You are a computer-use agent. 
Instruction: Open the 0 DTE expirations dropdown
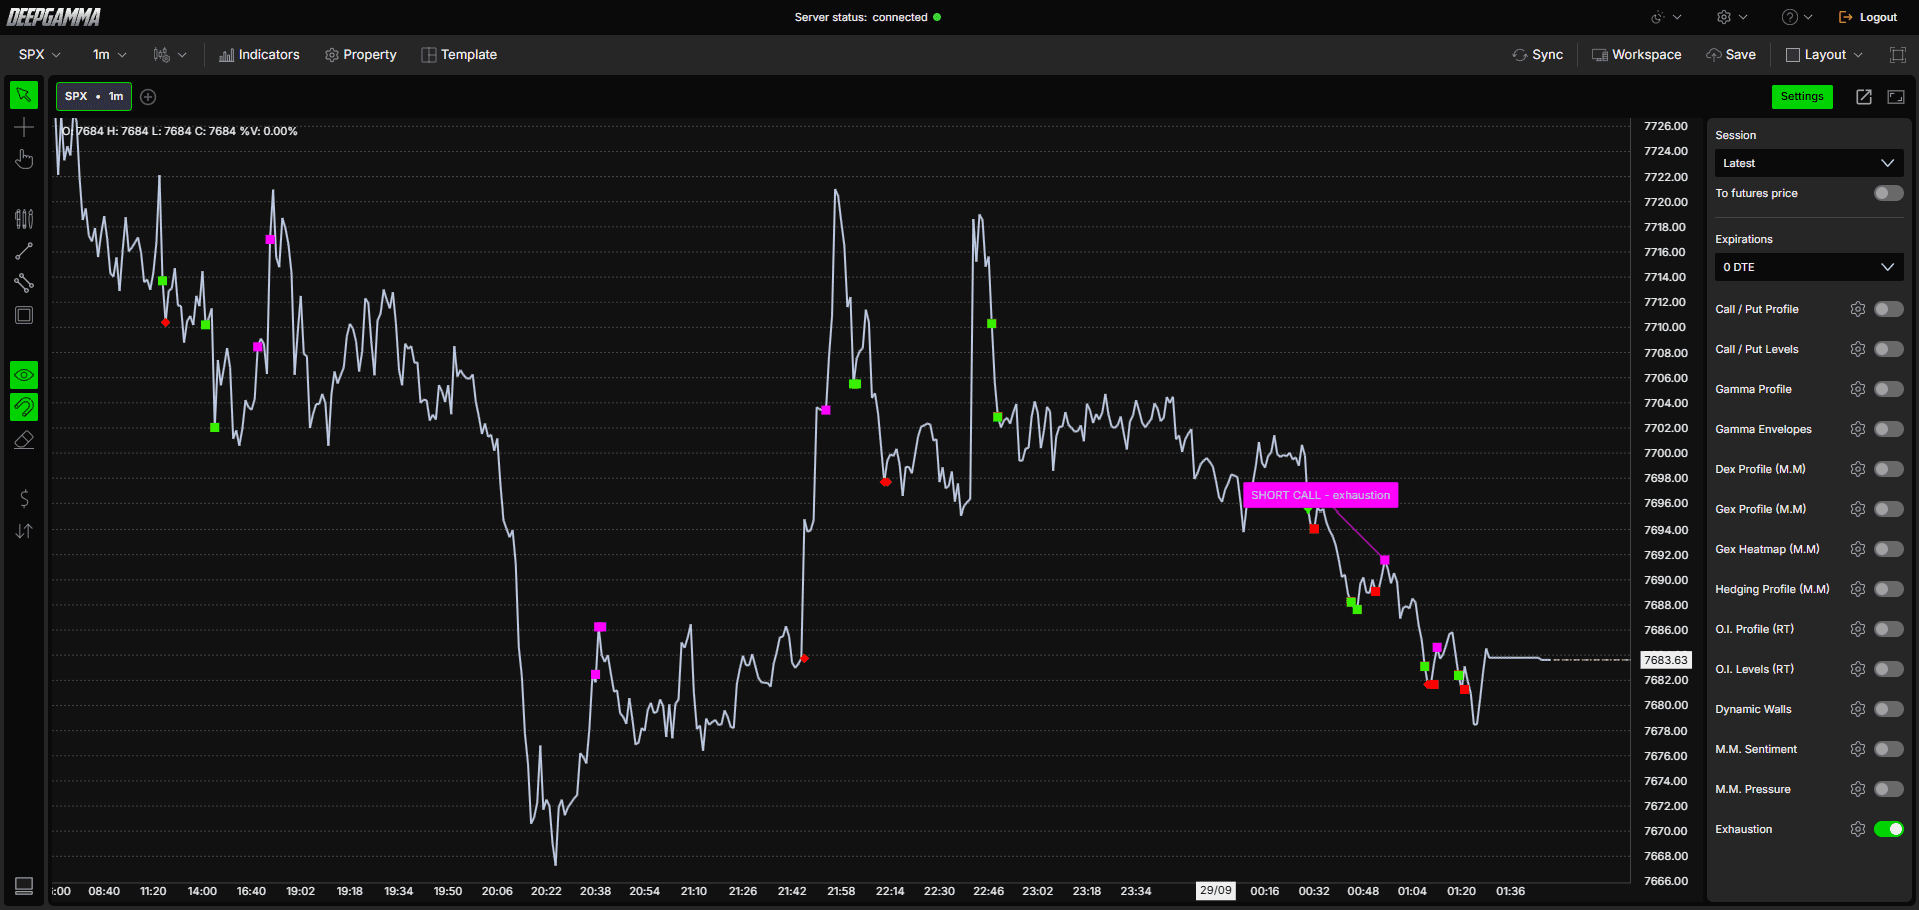[x=1809, y=267]
